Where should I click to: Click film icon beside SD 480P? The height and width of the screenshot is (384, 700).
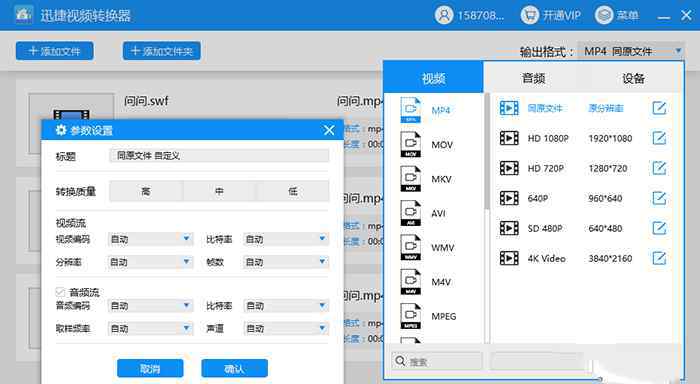pyautogui.click(x=509, y=228)
